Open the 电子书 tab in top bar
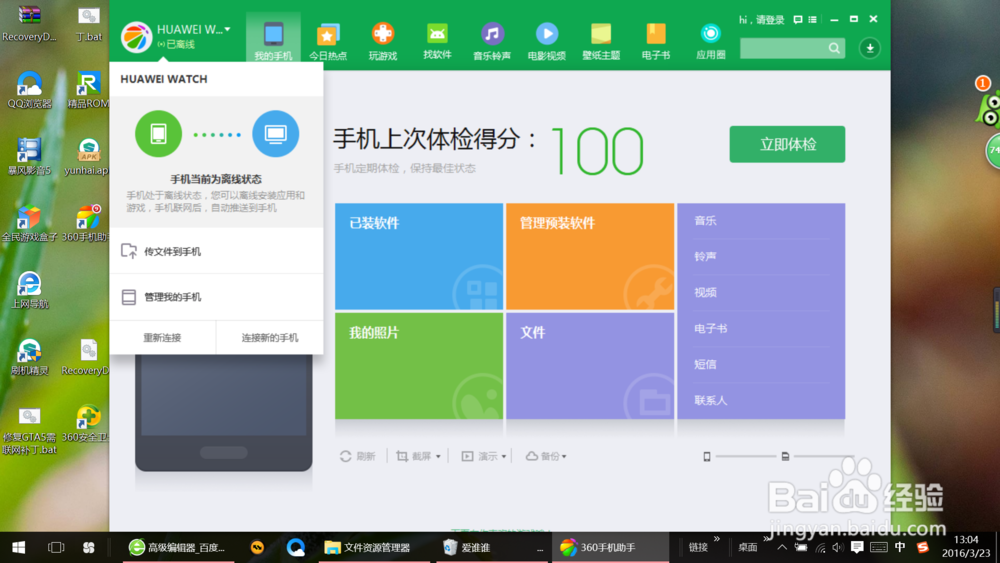 coord(656,41)
